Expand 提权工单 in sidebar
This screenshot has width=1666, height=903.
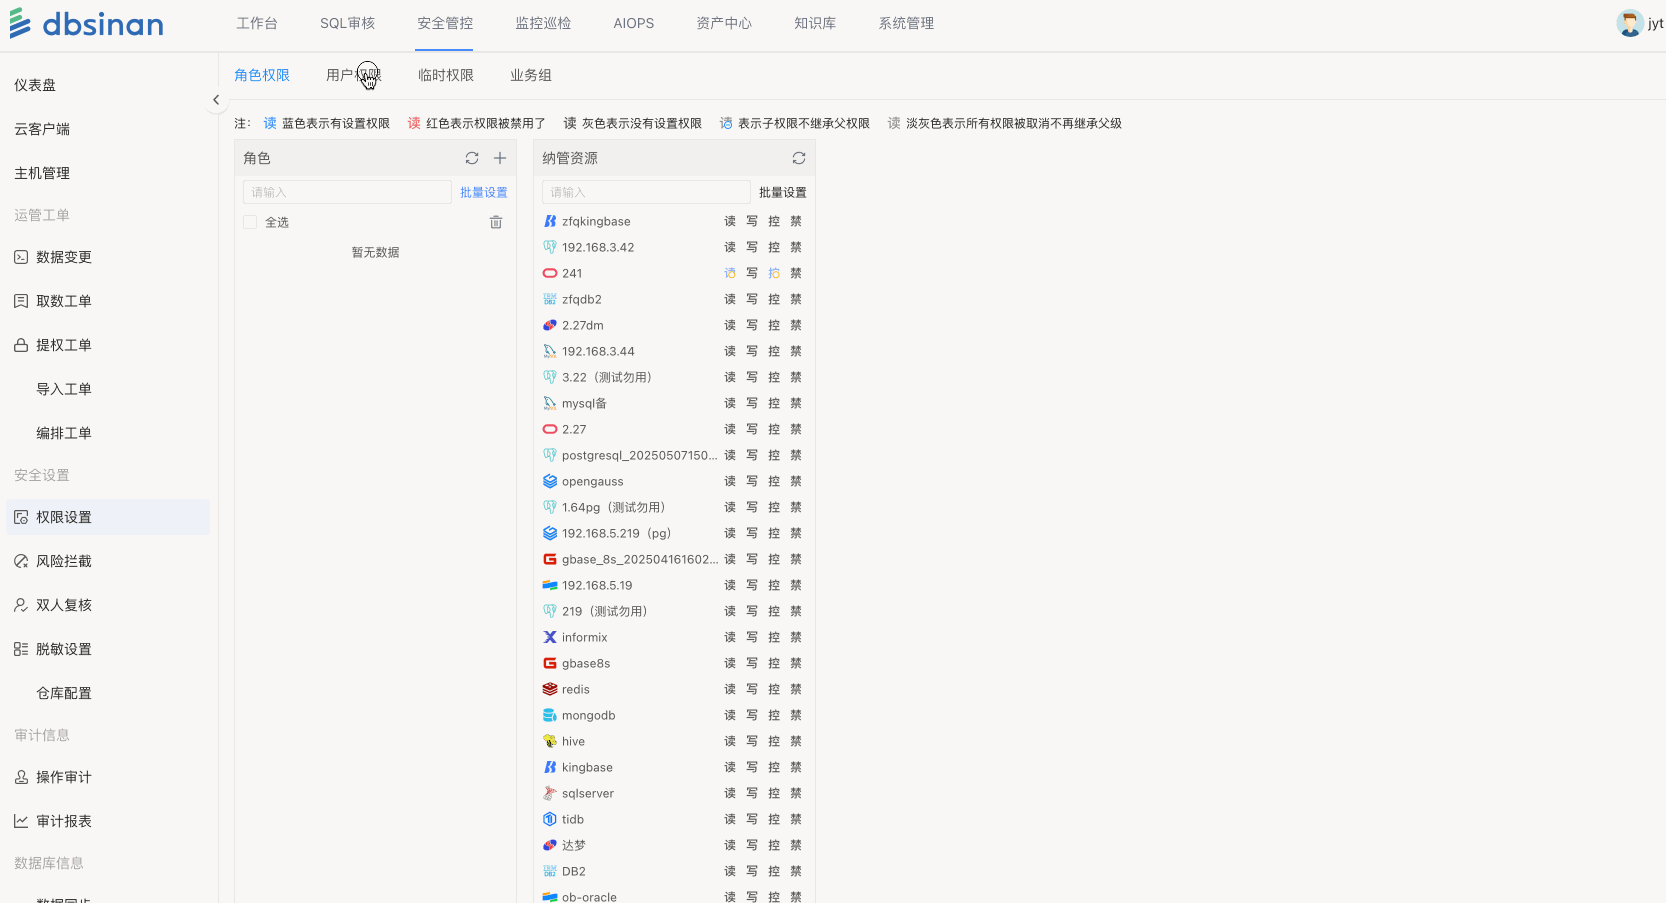point(64,345)
